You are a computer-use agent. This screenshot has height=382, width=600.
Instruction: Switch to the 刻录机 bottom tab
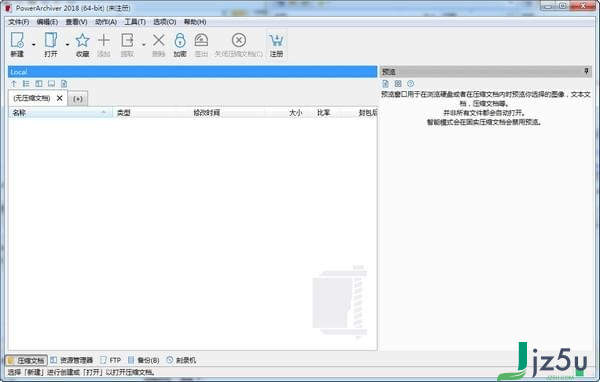(181, 360)
